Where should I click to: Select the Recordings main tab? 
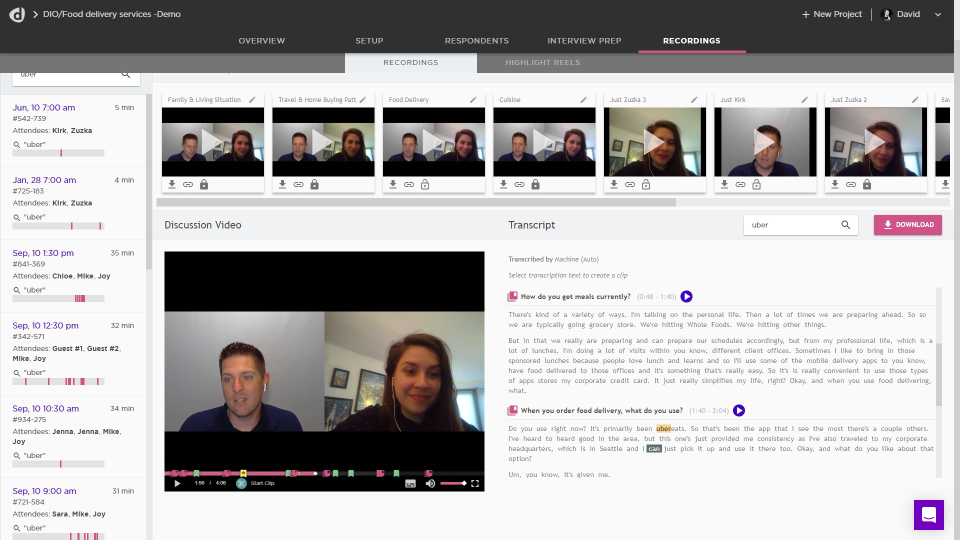pyautogui.click(x=691, y=40)
